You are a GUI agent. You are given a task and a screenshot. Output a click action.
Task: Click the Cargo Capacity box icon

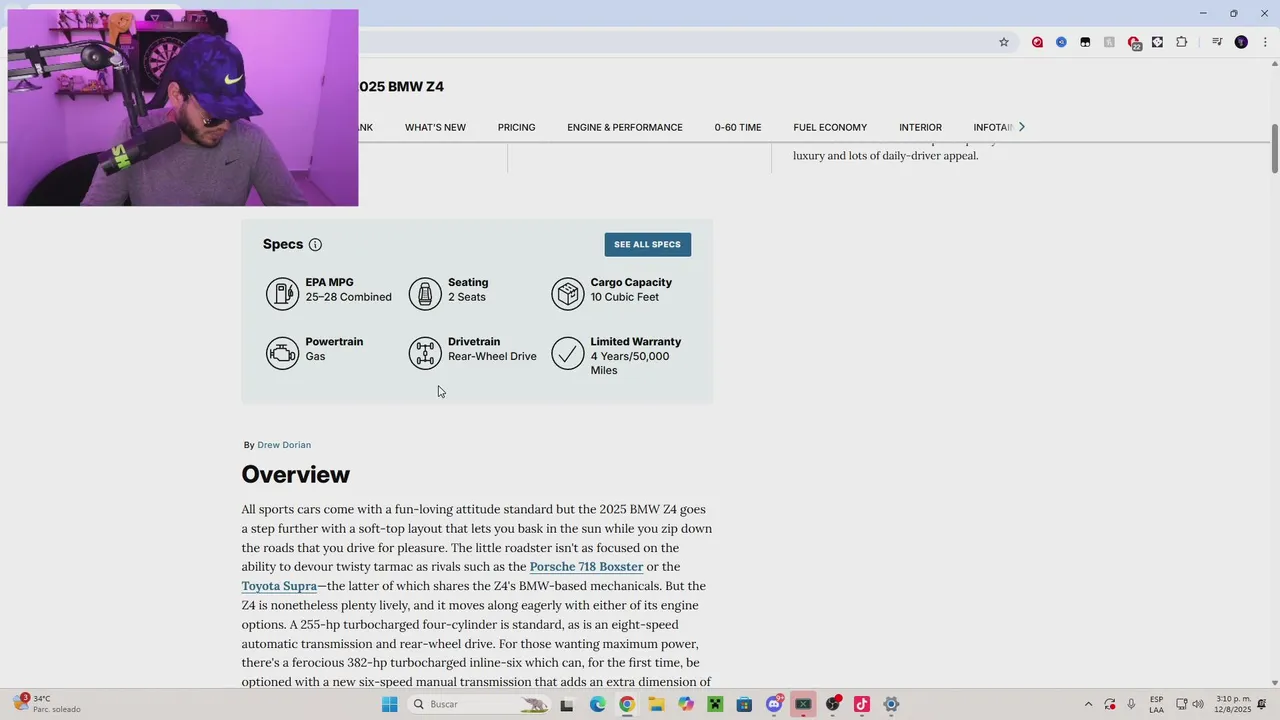pos(568,293)
